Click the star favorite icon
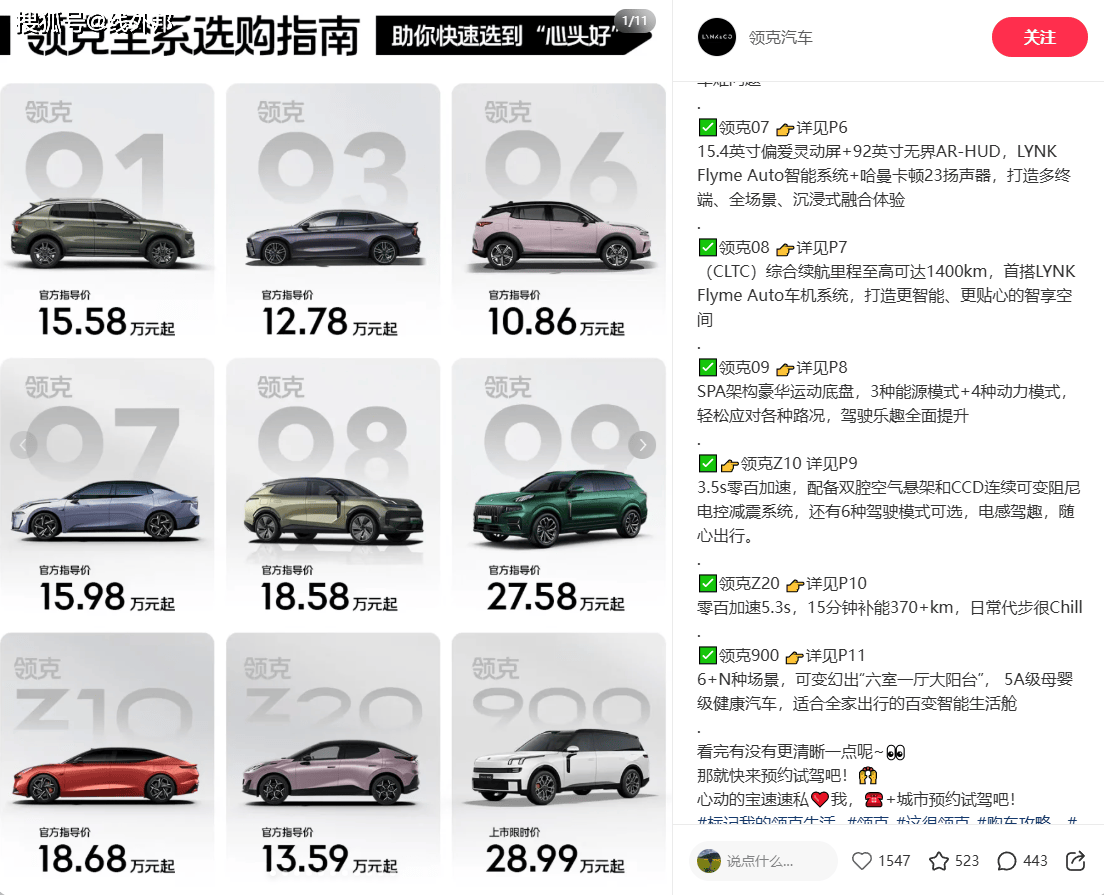1104x895 pixels. tap(939, 860)
